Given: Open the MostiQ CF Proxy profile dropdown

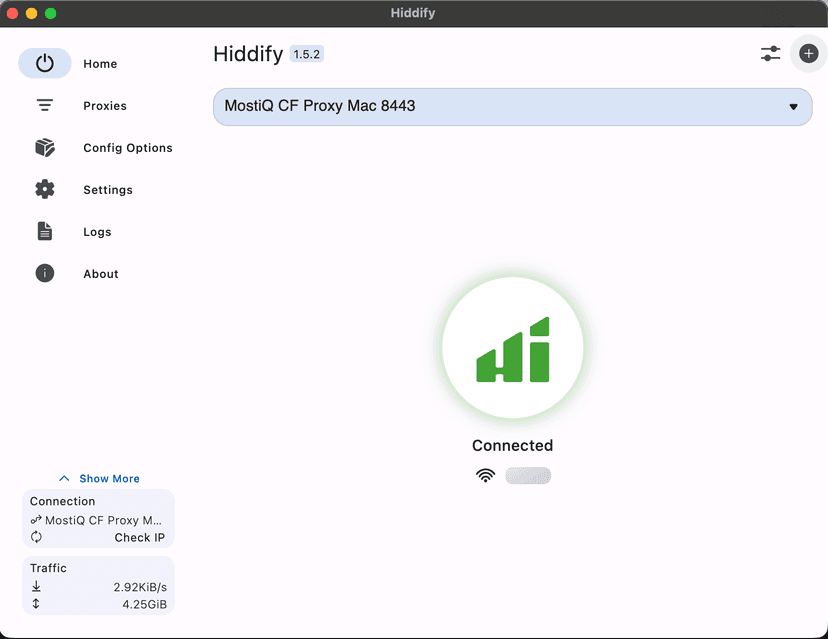Looking at the screenshot, I should [x=512, y=107].
